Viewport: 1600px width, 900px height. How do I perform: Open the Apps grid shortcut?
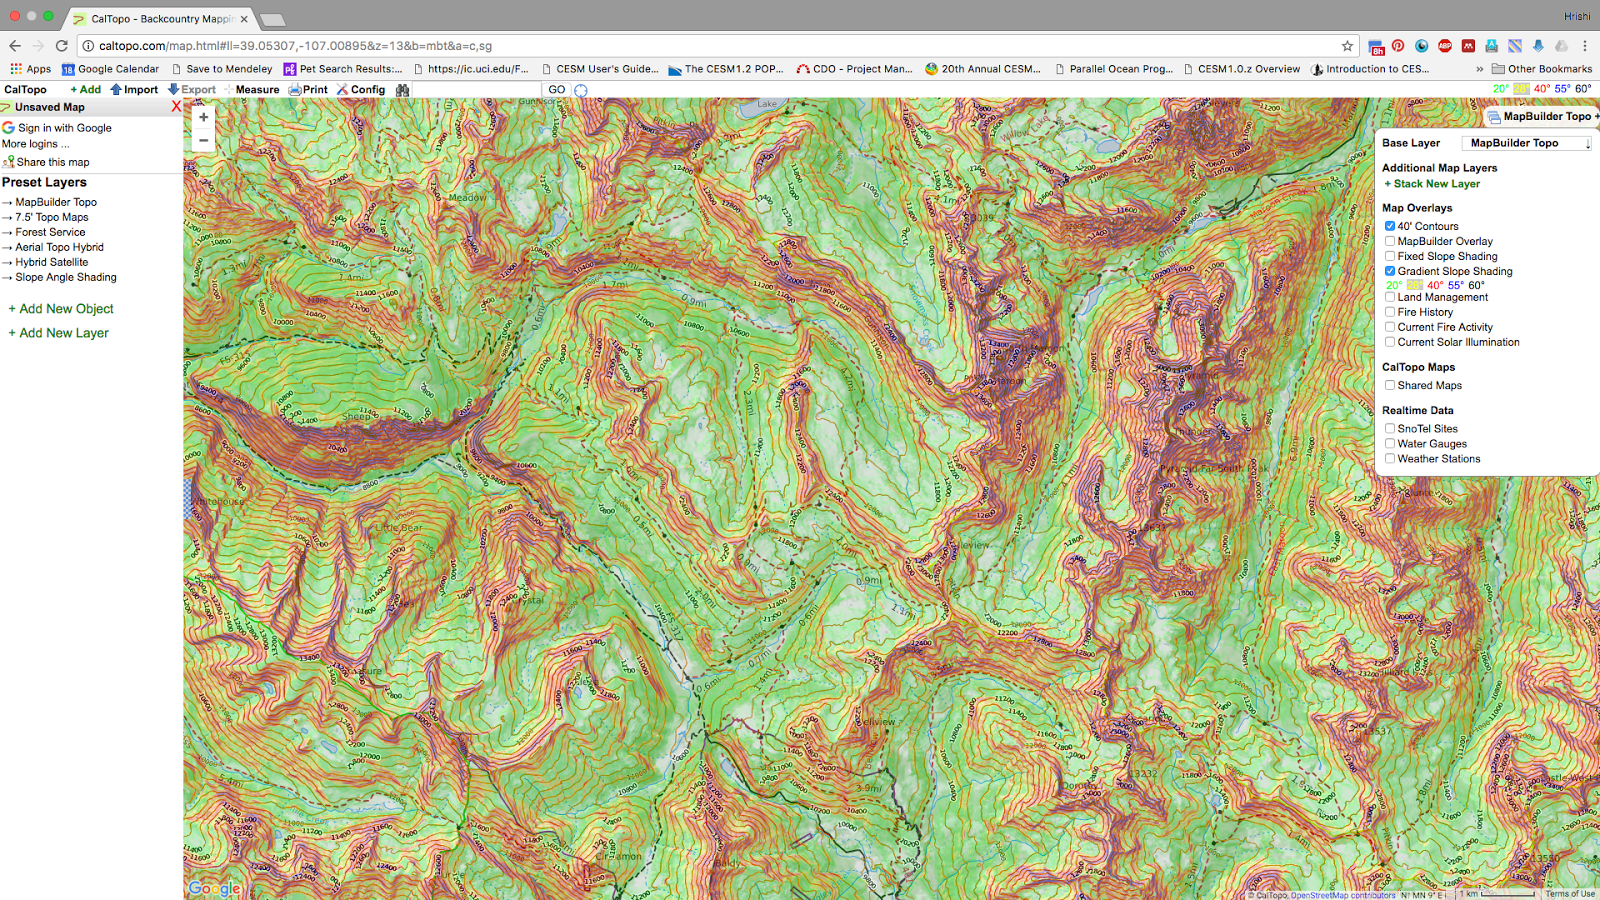[x=31, y=69]
